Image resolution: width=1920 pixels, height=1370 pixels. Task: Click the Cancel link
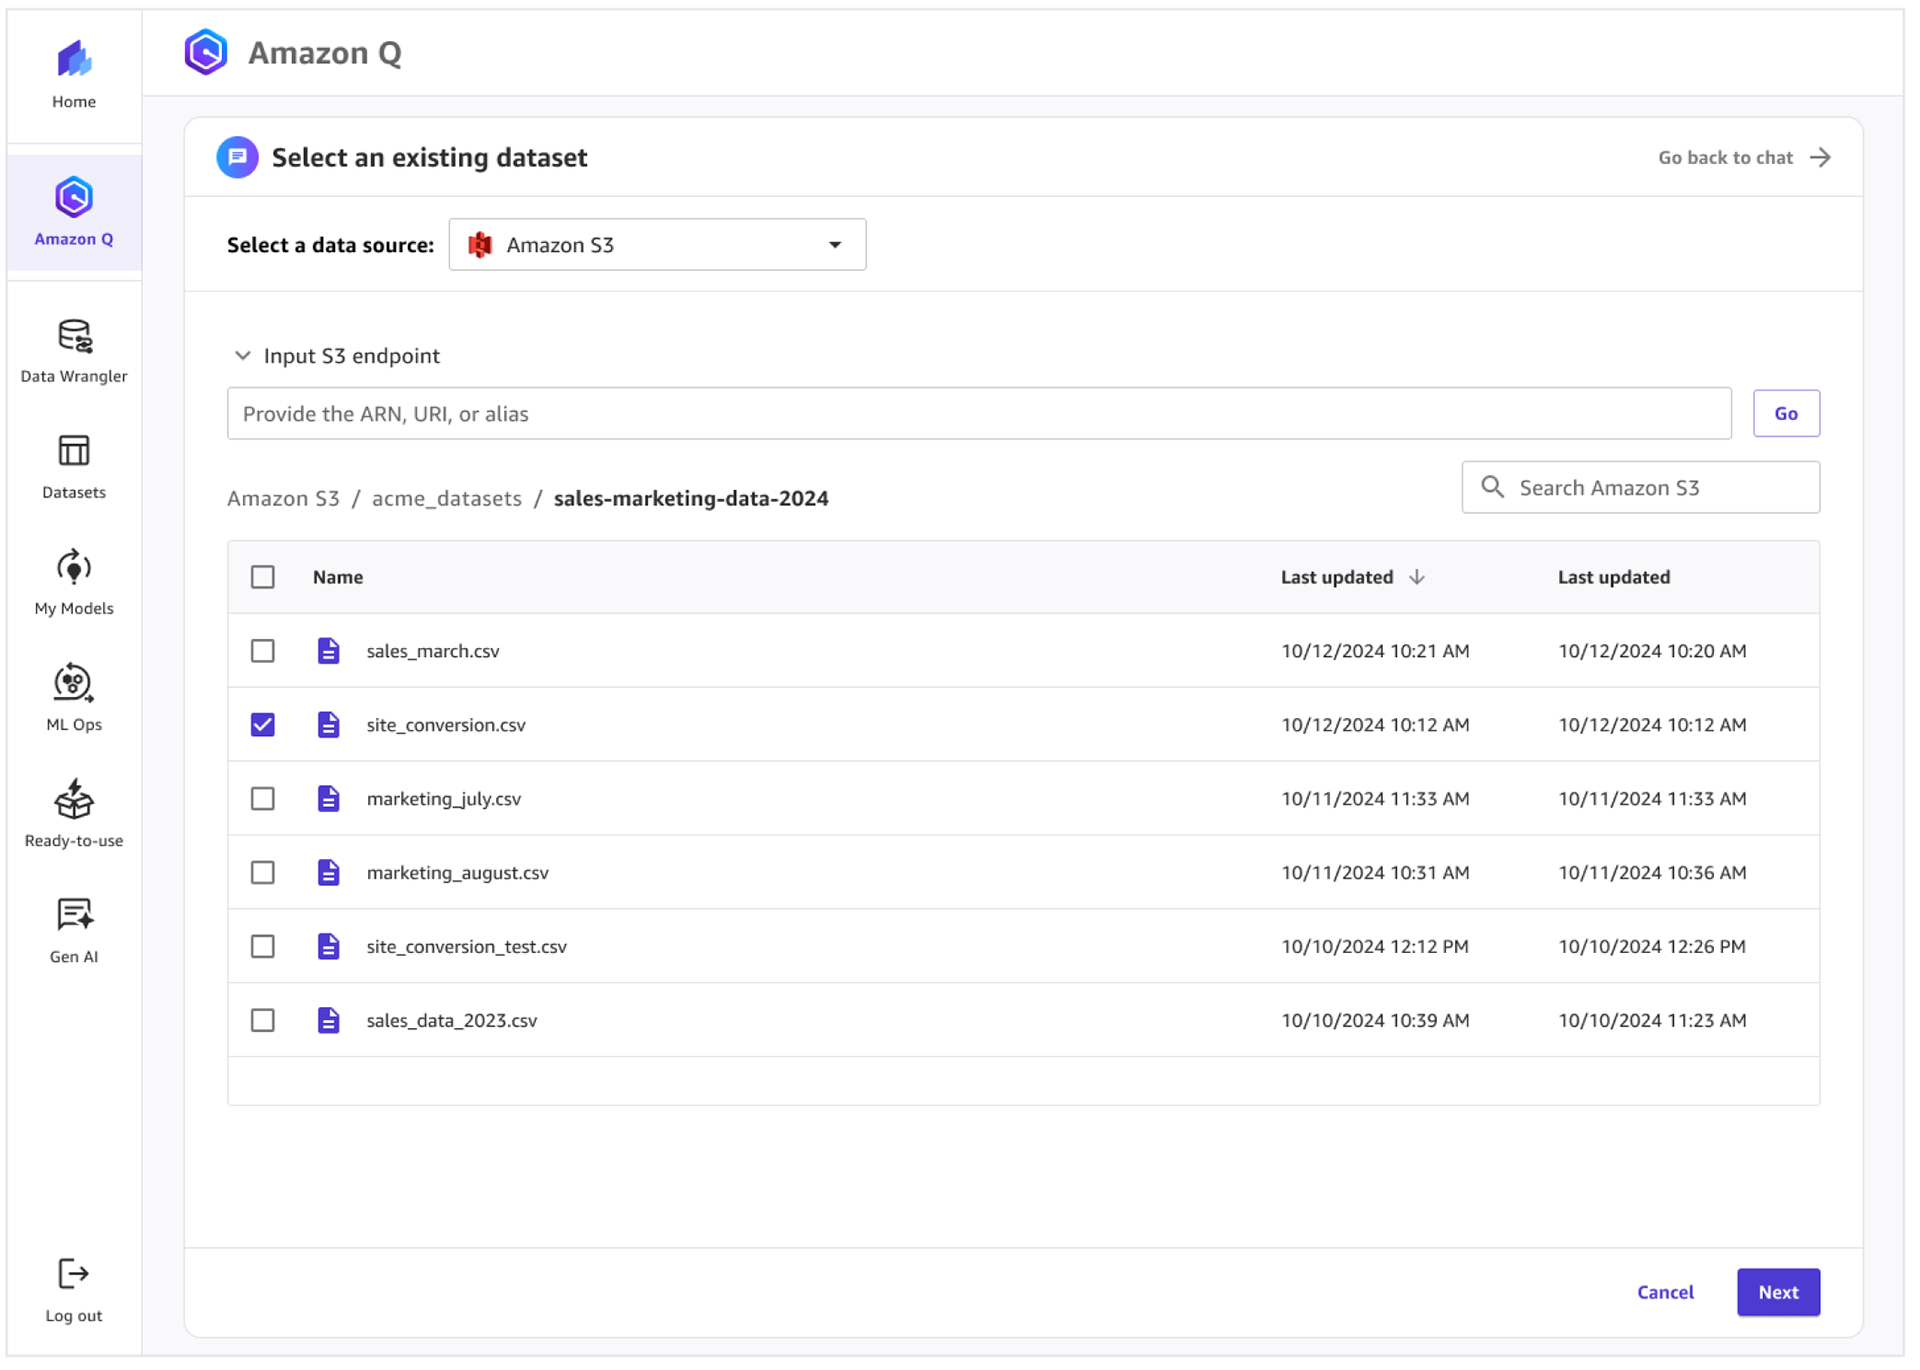(1665, 1292)
